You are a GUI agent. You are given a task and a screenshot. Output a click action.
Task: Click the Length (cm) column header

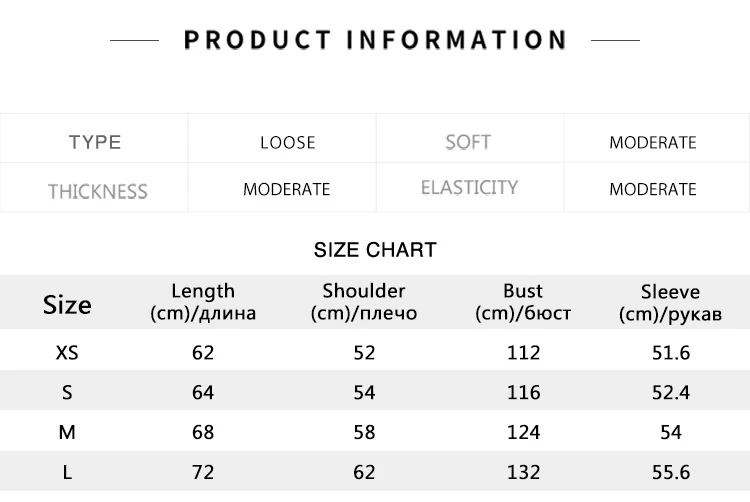click(x=203, y=302)
